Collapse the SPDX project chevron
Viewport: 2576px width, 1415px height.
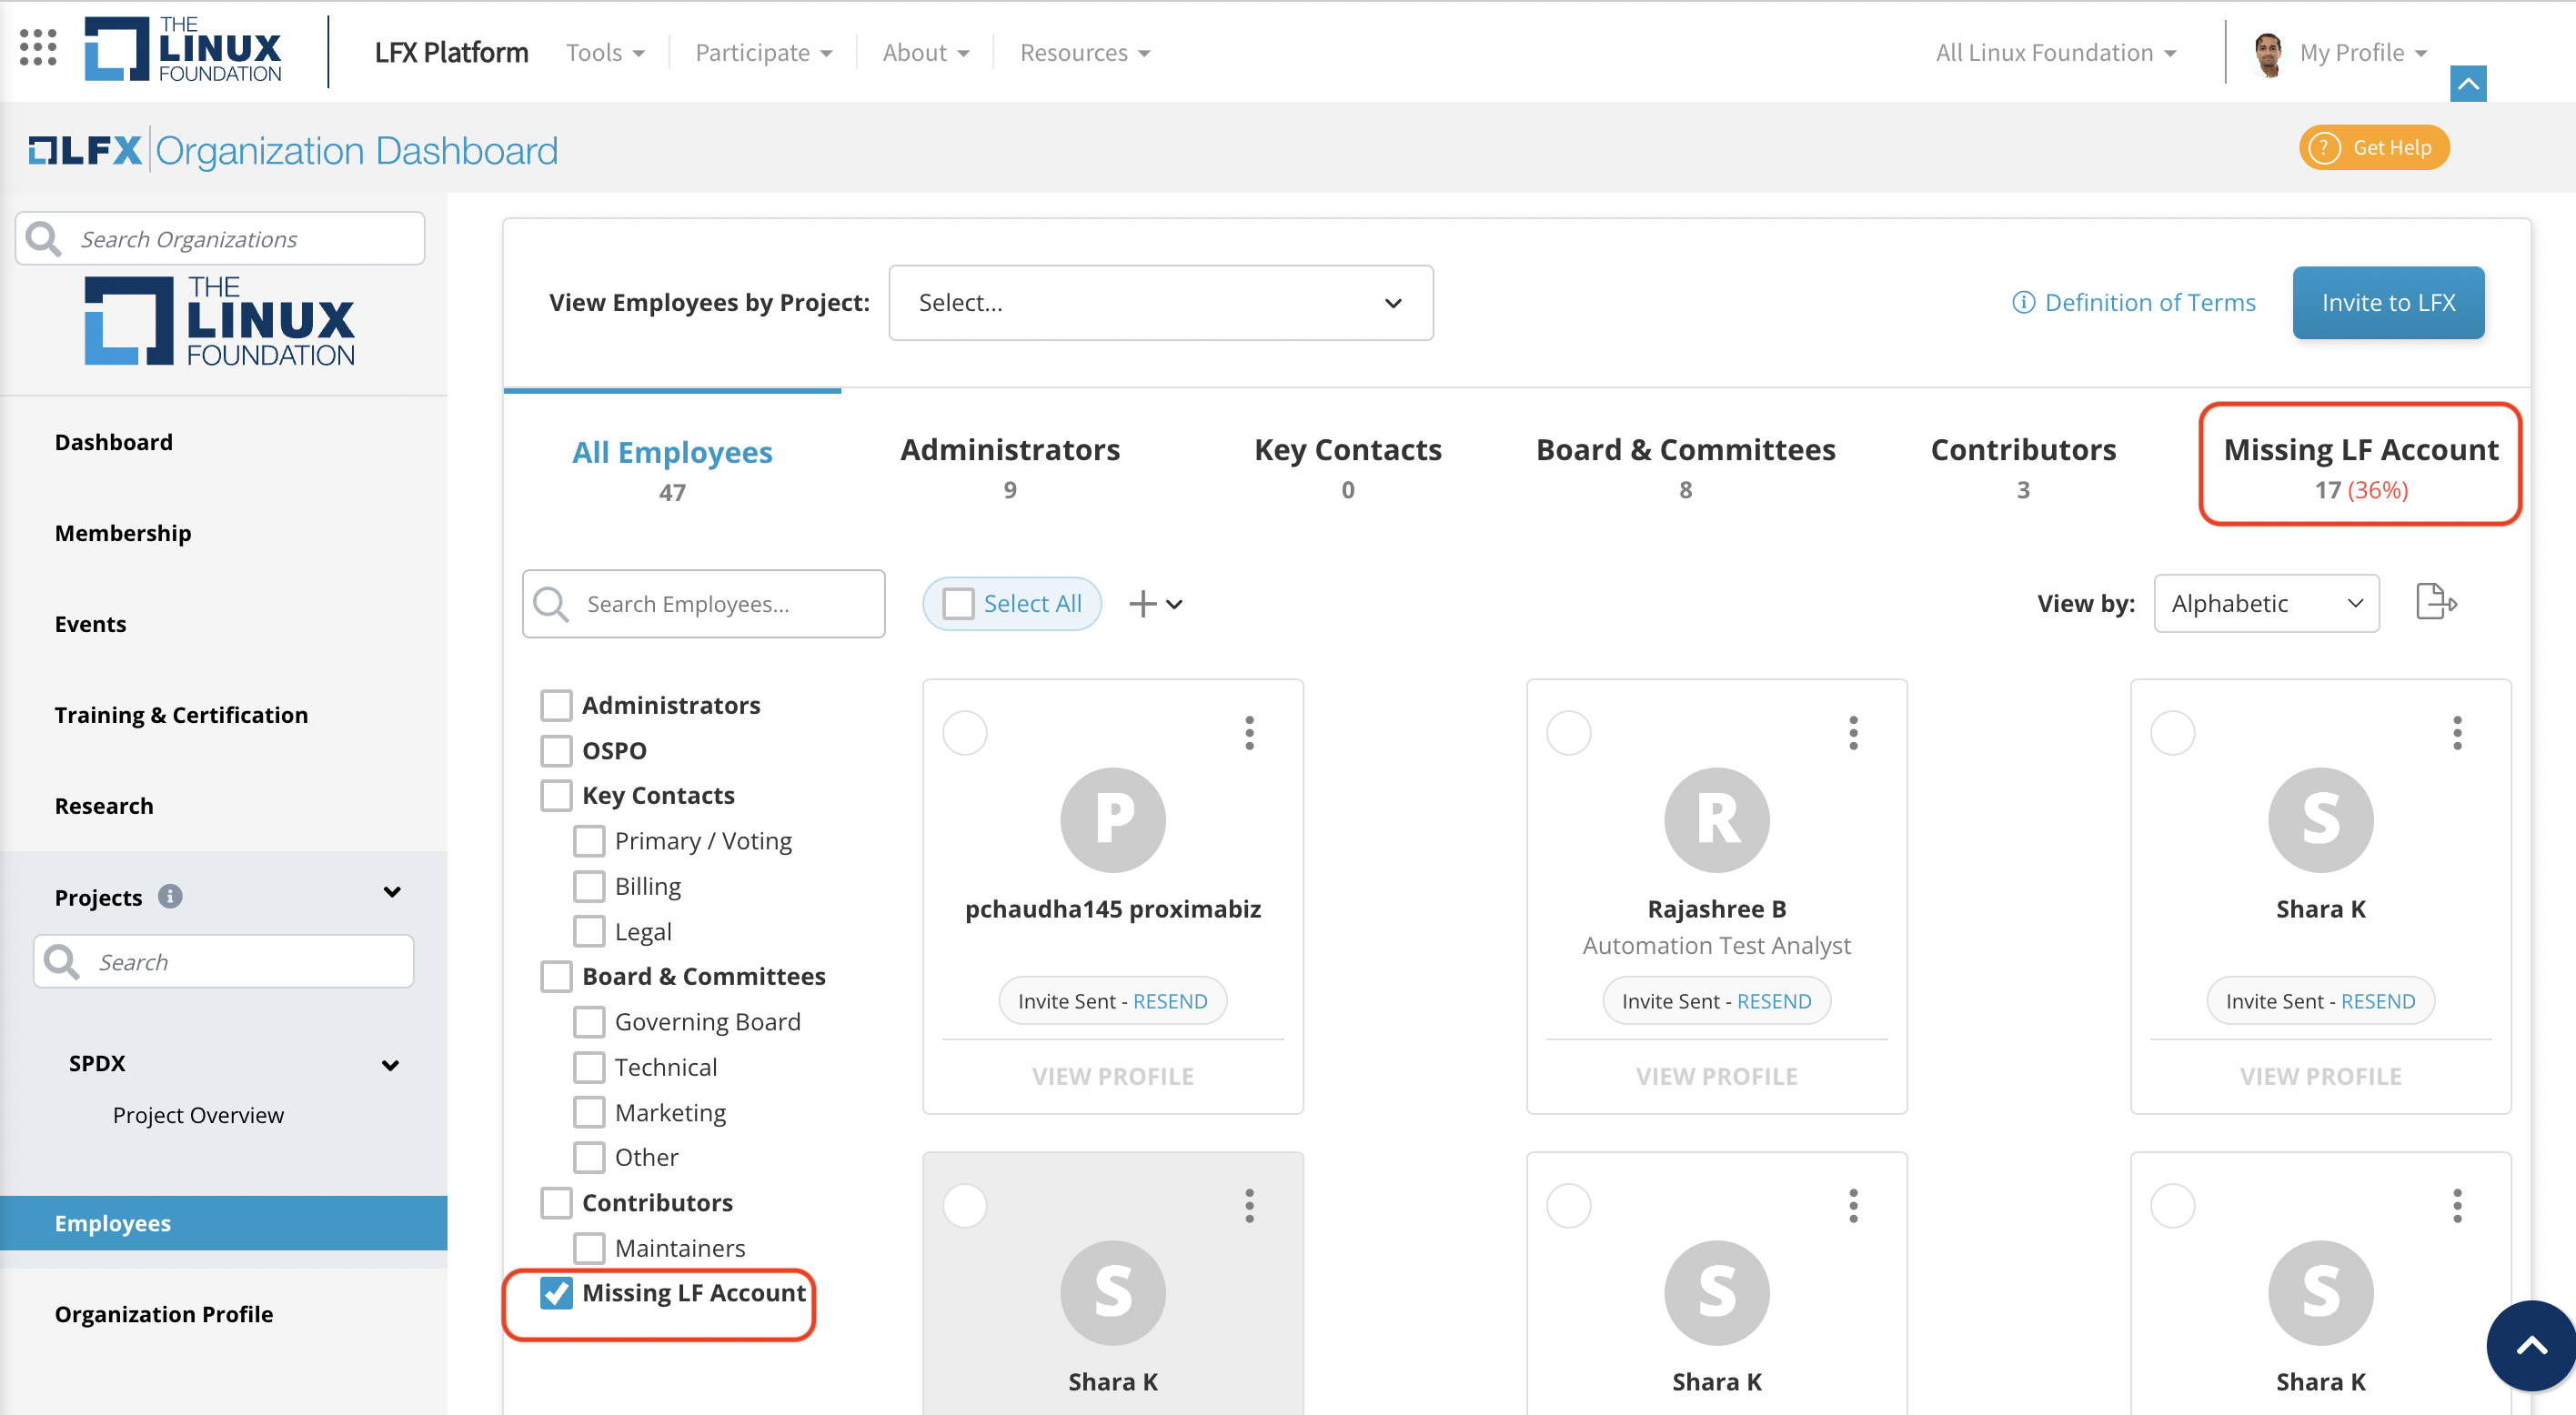coord(391,1065)
